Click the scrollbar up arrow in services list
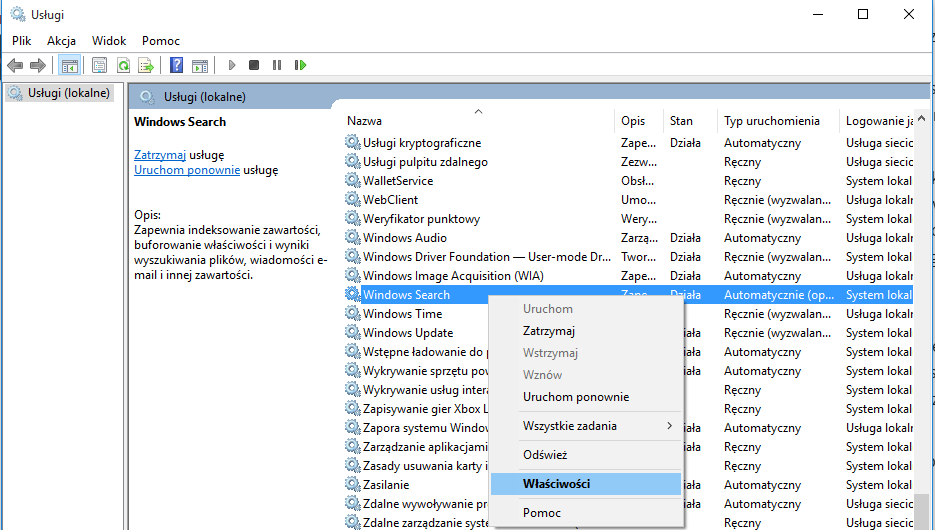Image resolution: width=935 pixels, height=530 pixels. click(x=921, y=119)
